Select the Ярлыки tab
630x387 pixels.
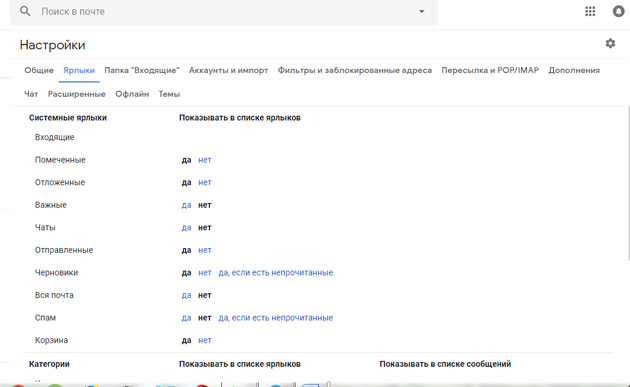[79, 70]
